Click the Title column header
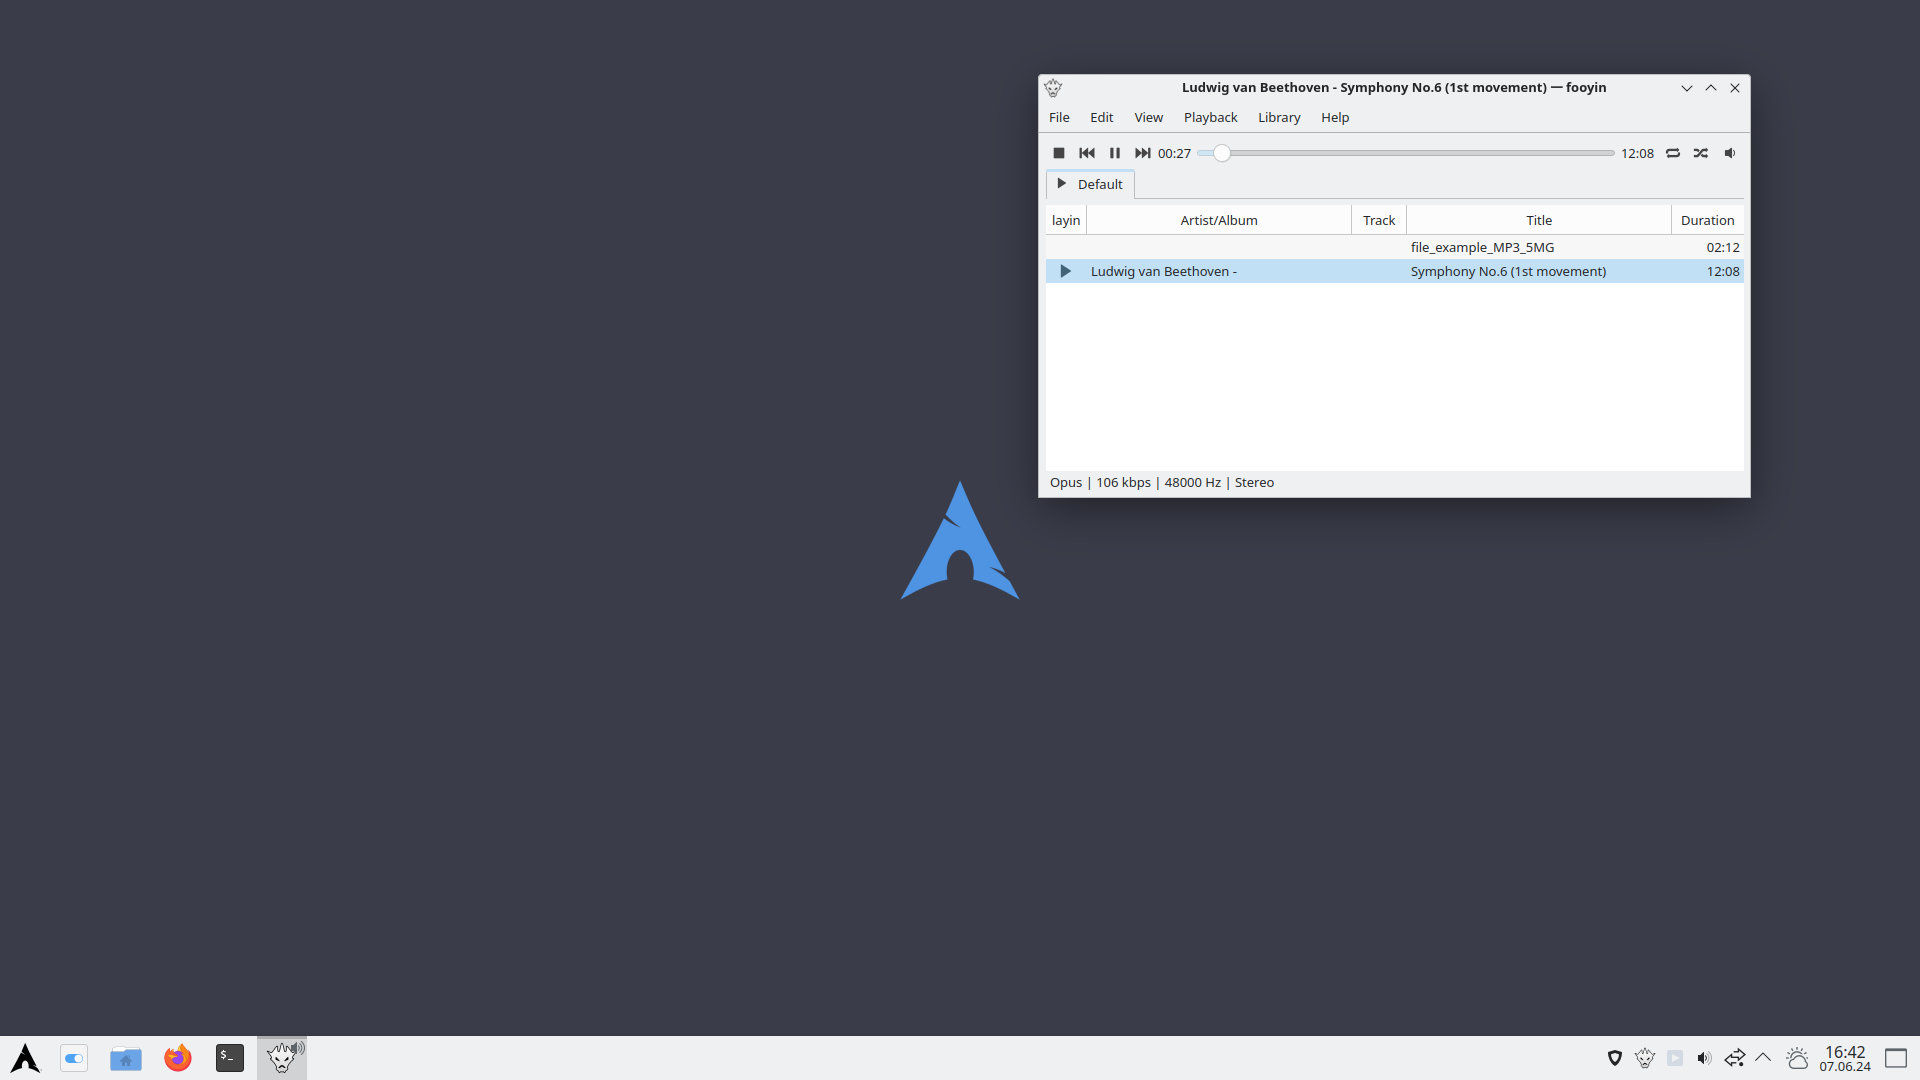This screenshot has height=1080, width=1920. pyautogui.click(x=1539, y=220)
